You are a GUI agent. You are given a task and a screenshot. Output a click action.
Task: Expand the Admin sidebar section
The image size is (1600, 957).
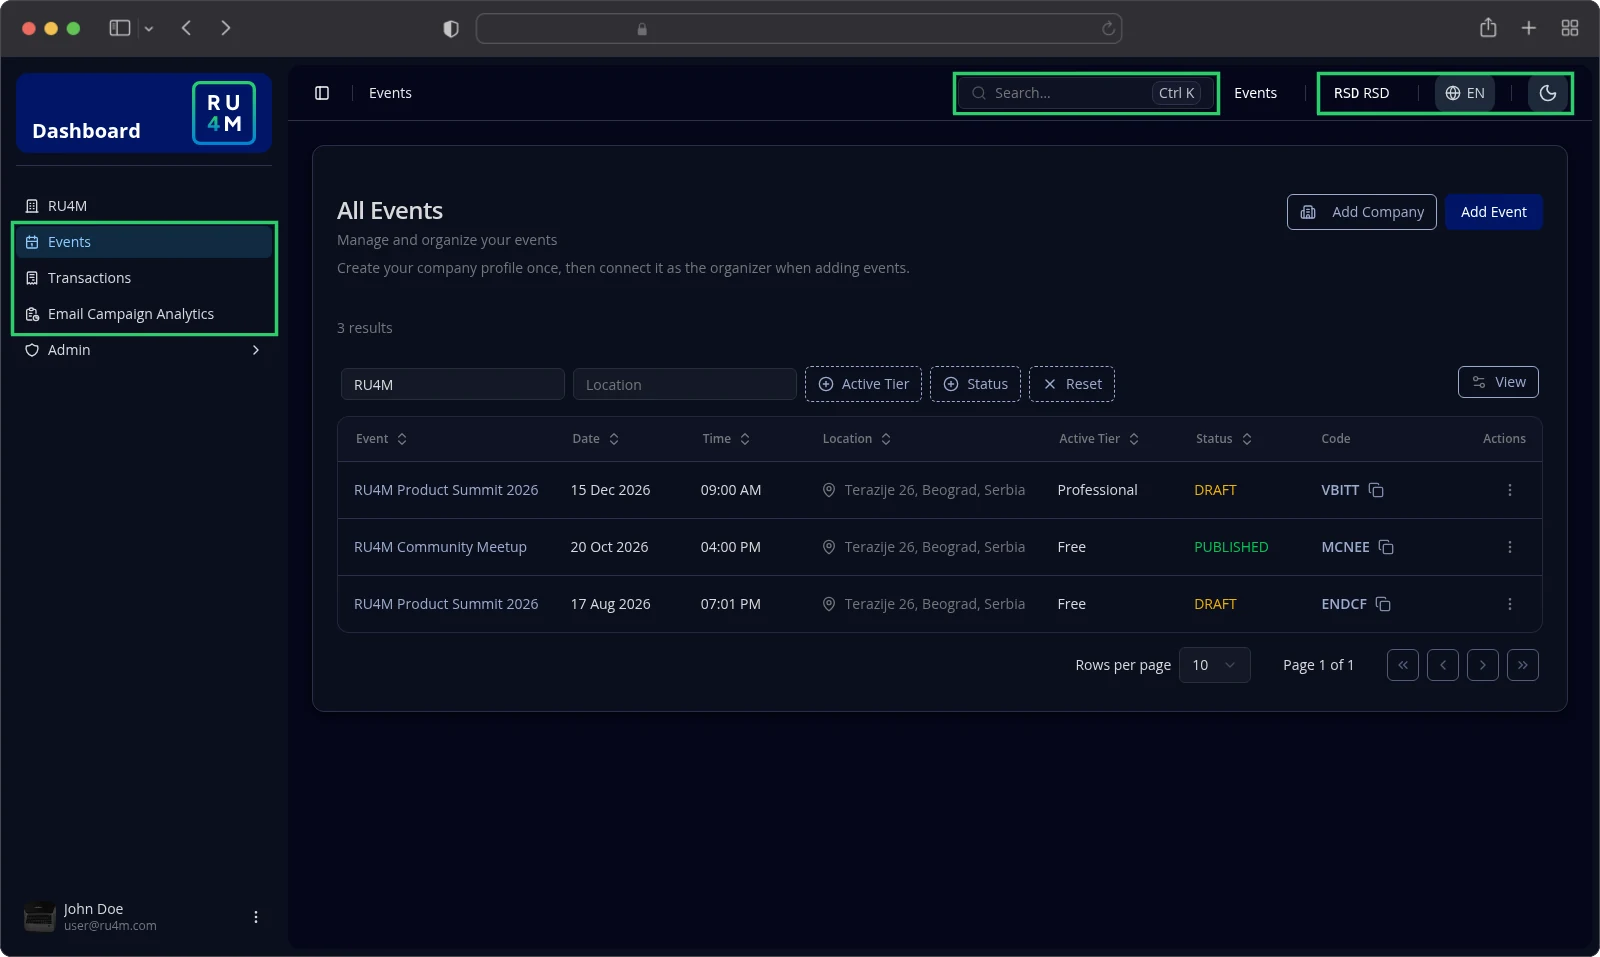(x=144, y=350)
